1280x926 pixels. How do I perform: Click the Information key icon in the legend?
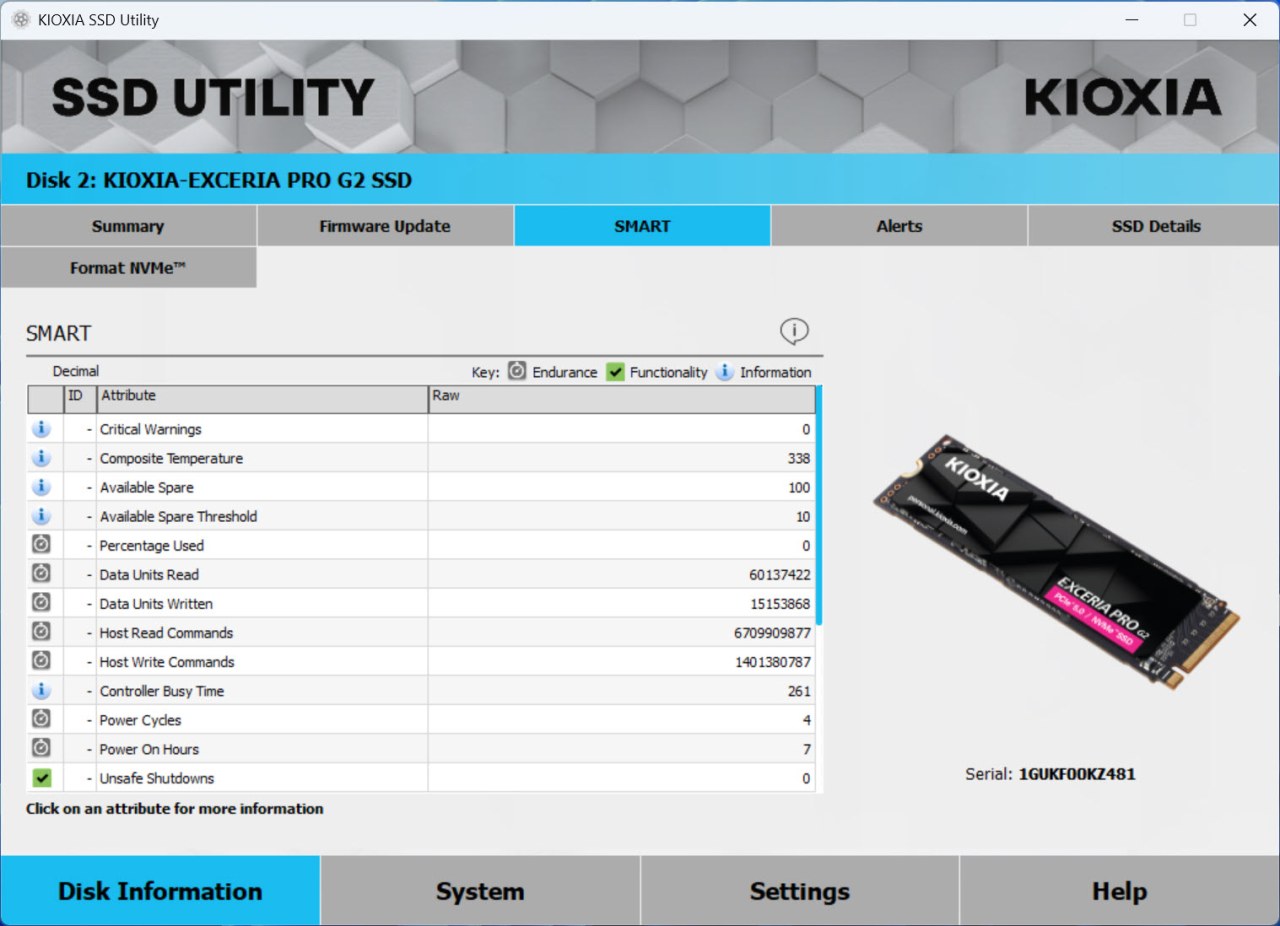725,372
